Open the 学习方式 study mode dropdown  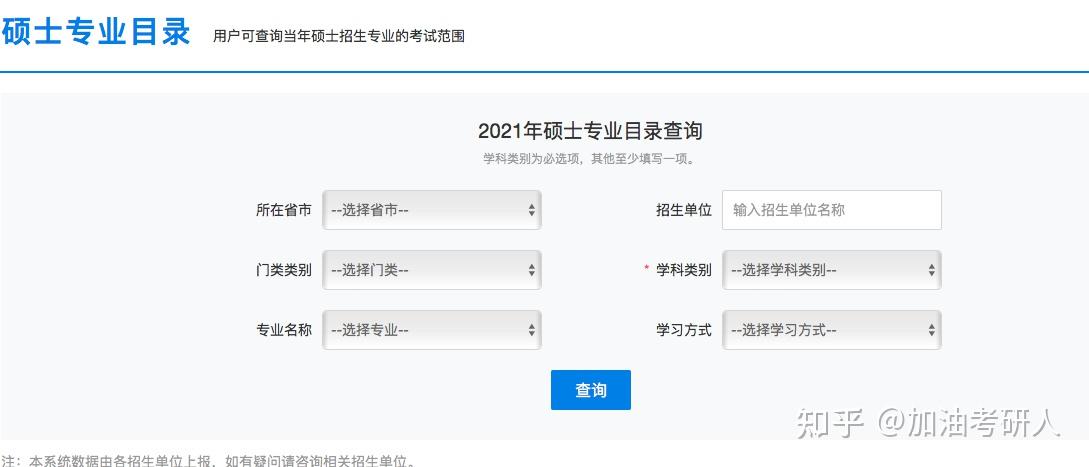tap(831, 330)
